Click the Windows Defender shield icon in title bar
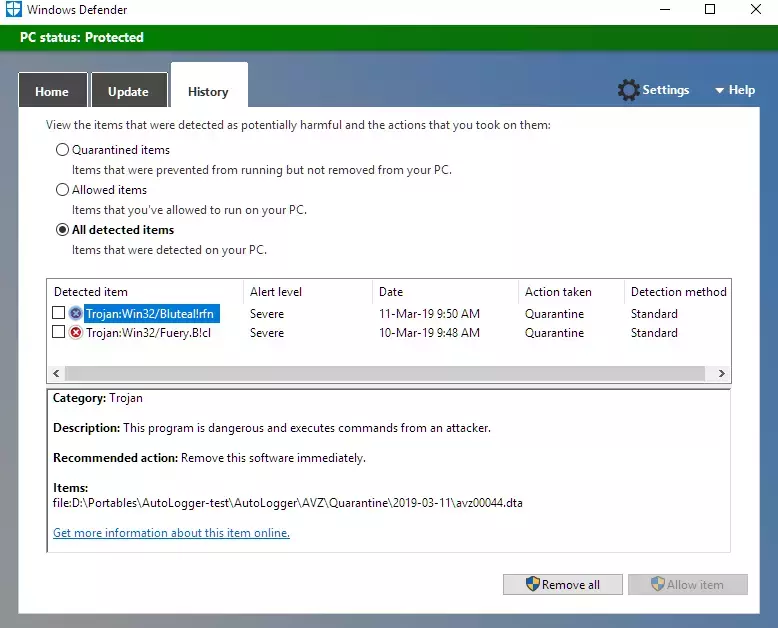 coord(13,9)
